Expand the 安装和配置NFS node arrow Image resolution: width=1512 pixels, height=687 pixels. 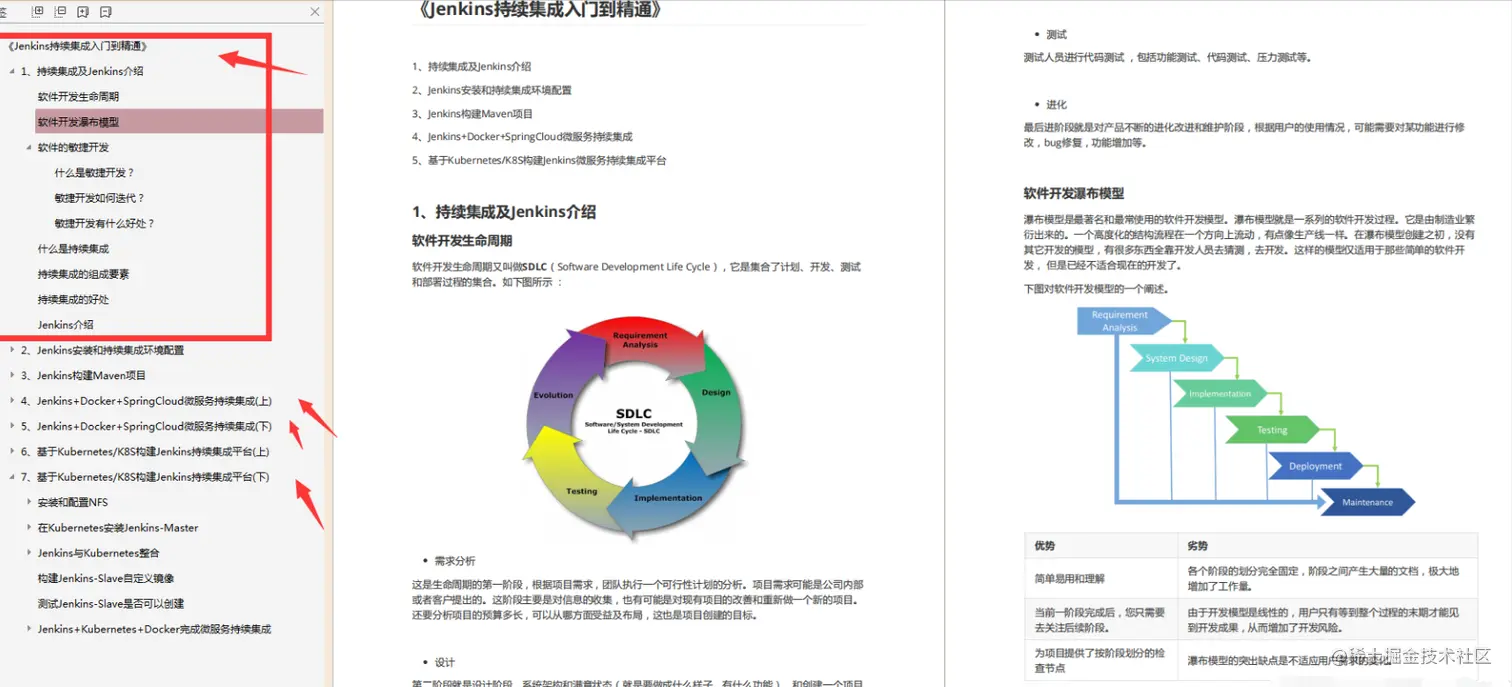pos(29,502)
